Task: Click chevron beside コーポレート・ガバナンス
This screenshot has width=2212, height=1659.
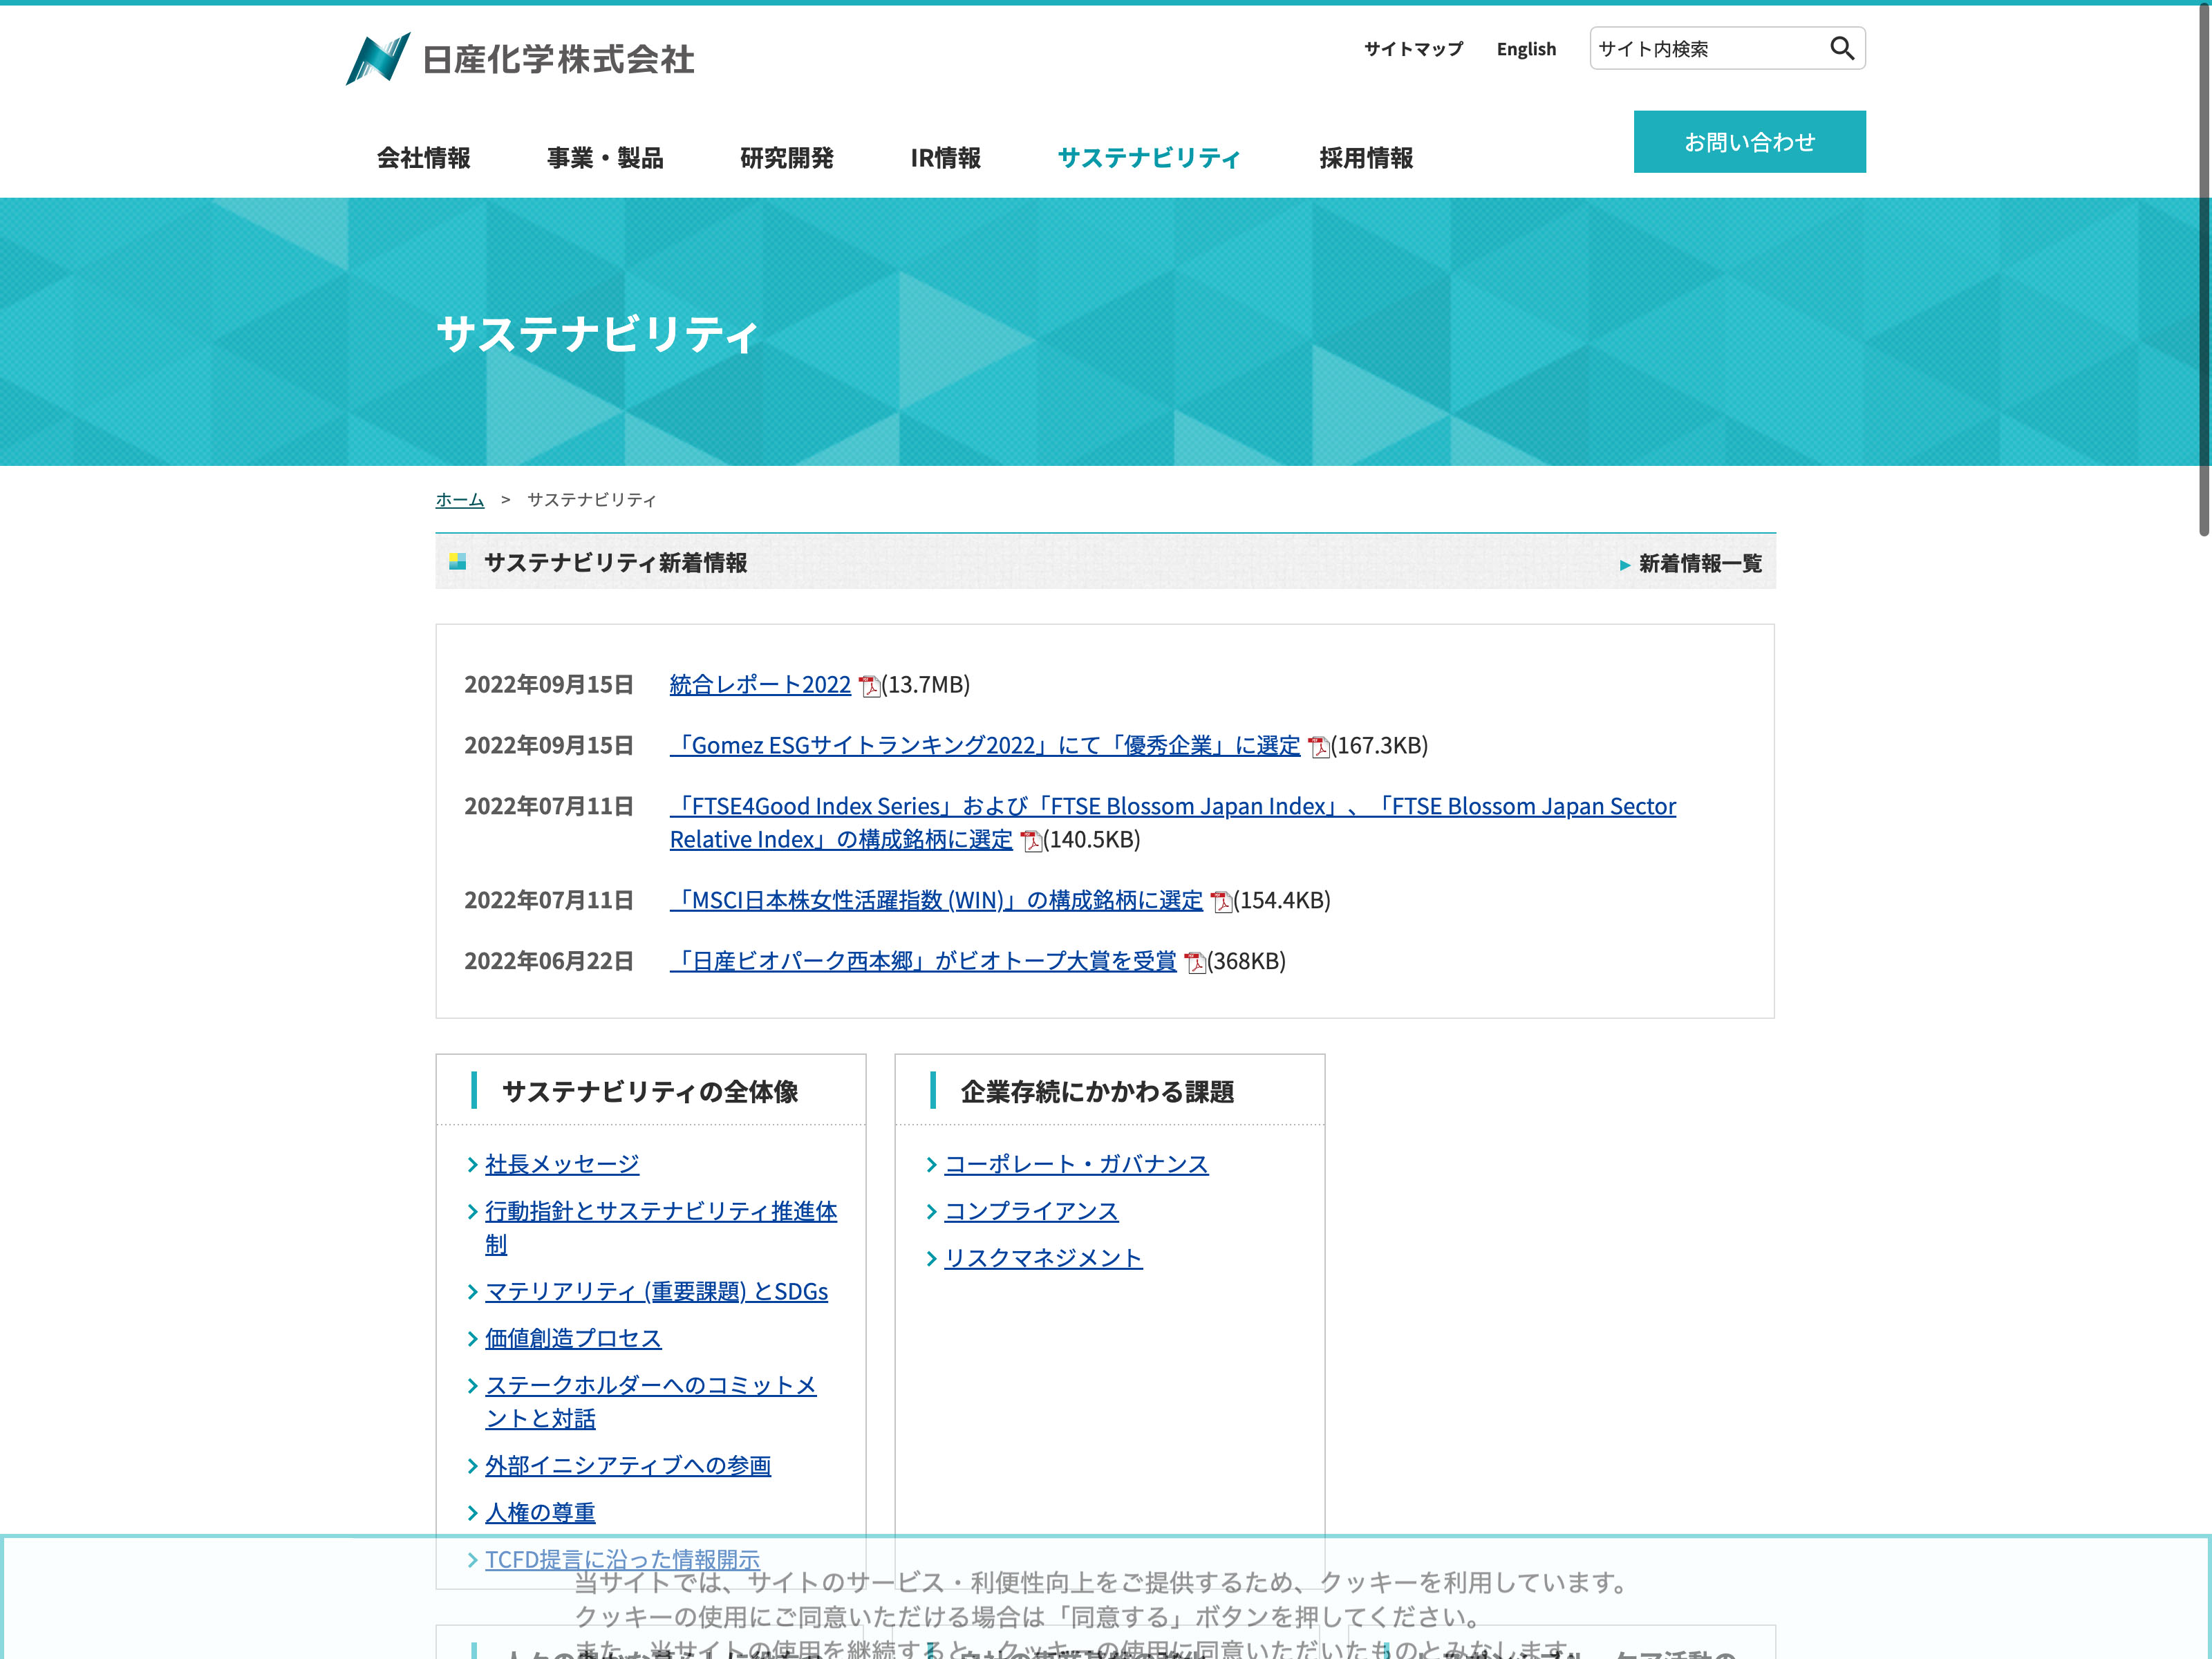Action: (932, 1165)
